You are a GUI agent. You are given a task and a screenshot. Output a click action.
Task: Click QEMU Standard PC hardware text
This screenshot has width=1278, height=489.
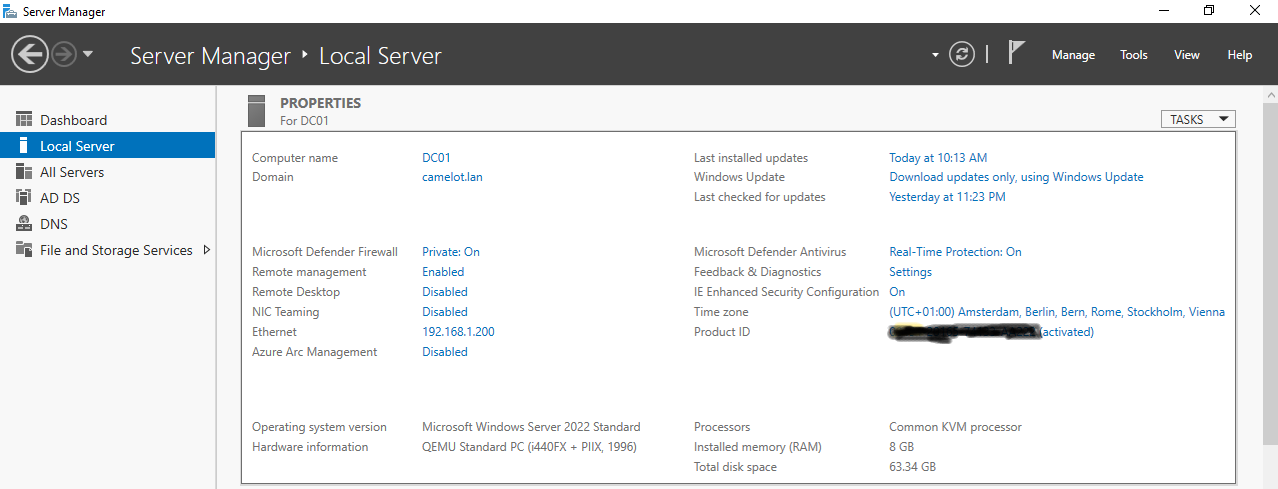coord(529,447)
